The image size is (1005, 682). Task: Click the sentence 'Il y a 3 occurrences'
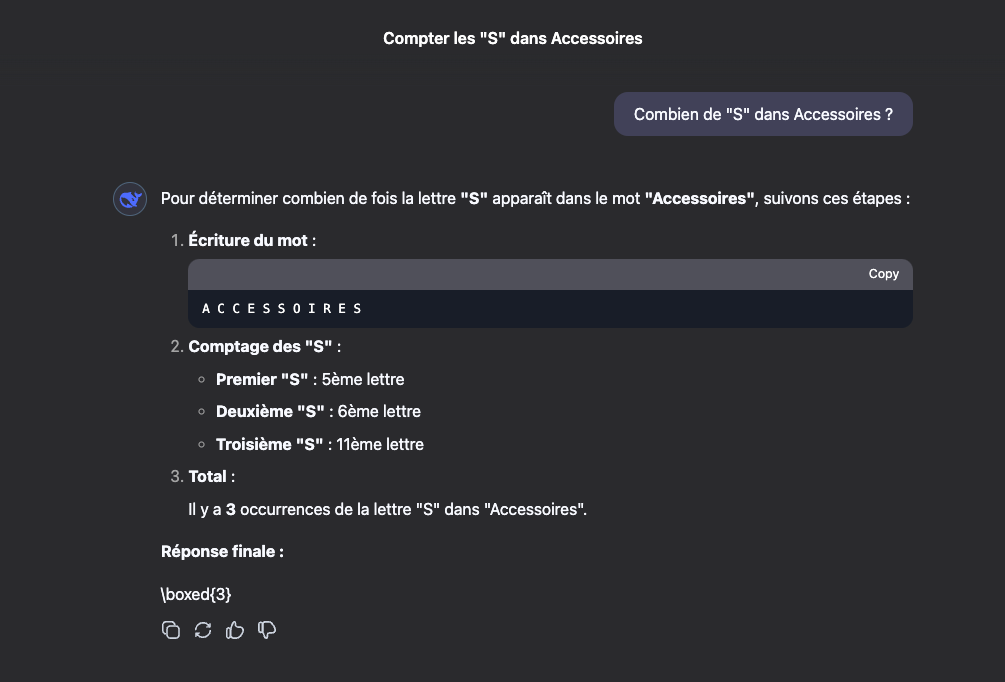click(x=387, y=510)
